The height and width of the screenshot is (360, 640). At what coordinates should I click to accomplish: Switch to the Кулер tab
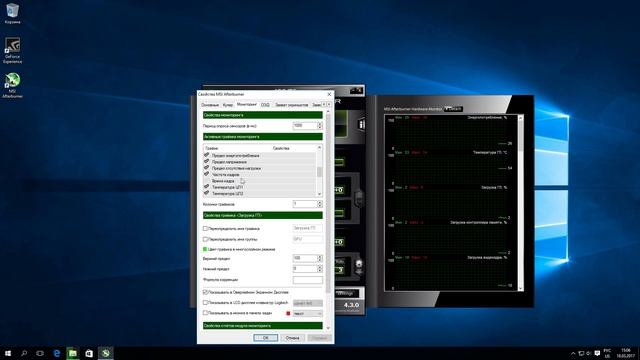click(x=228, y=105)
